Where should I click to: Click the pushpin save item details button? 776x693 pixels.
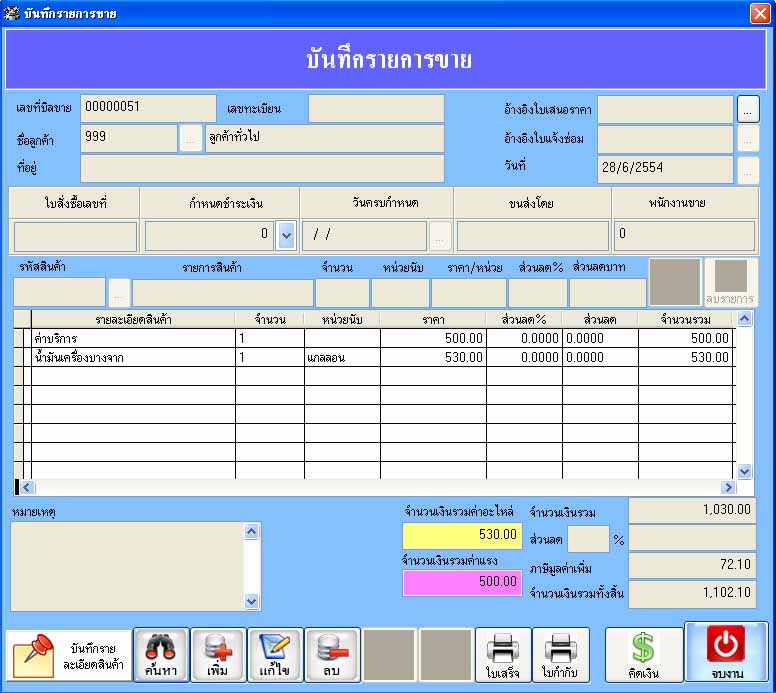click(69, 655)
